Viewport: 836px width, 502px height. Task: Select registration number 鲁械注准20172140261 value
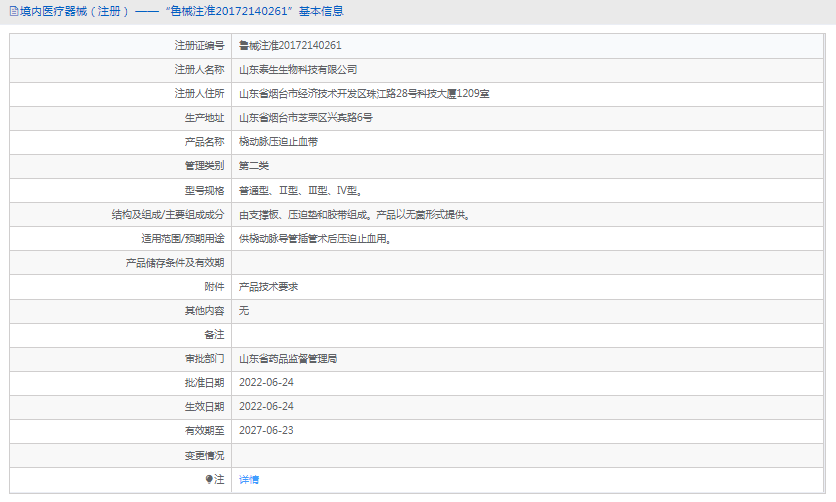click(290, 45)
